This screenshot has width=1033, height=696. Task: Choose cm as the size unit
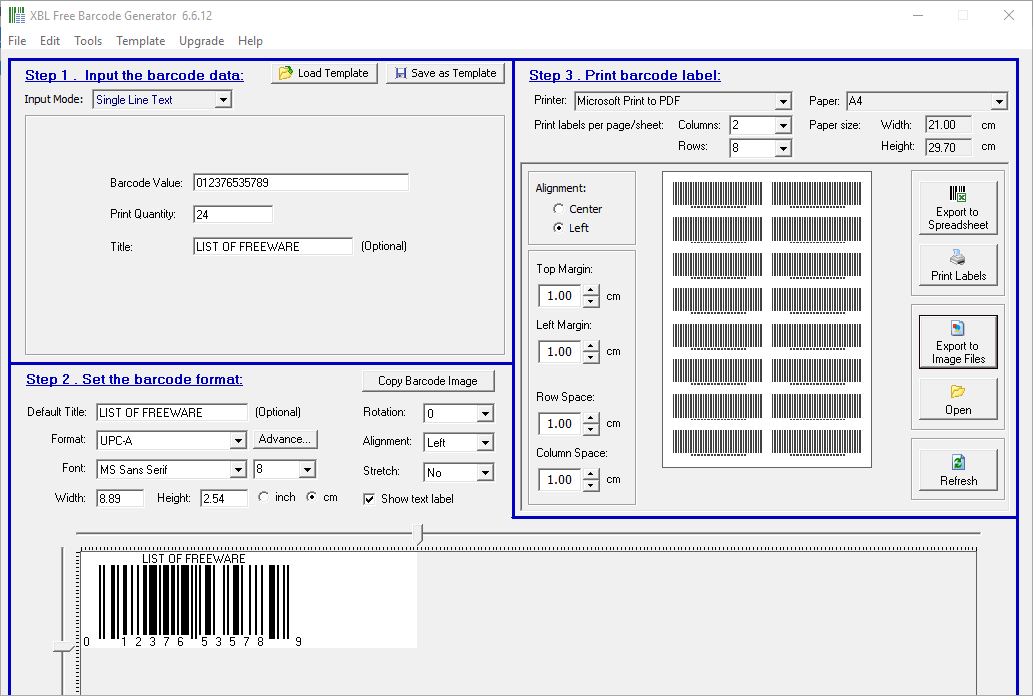coord(312,497)
